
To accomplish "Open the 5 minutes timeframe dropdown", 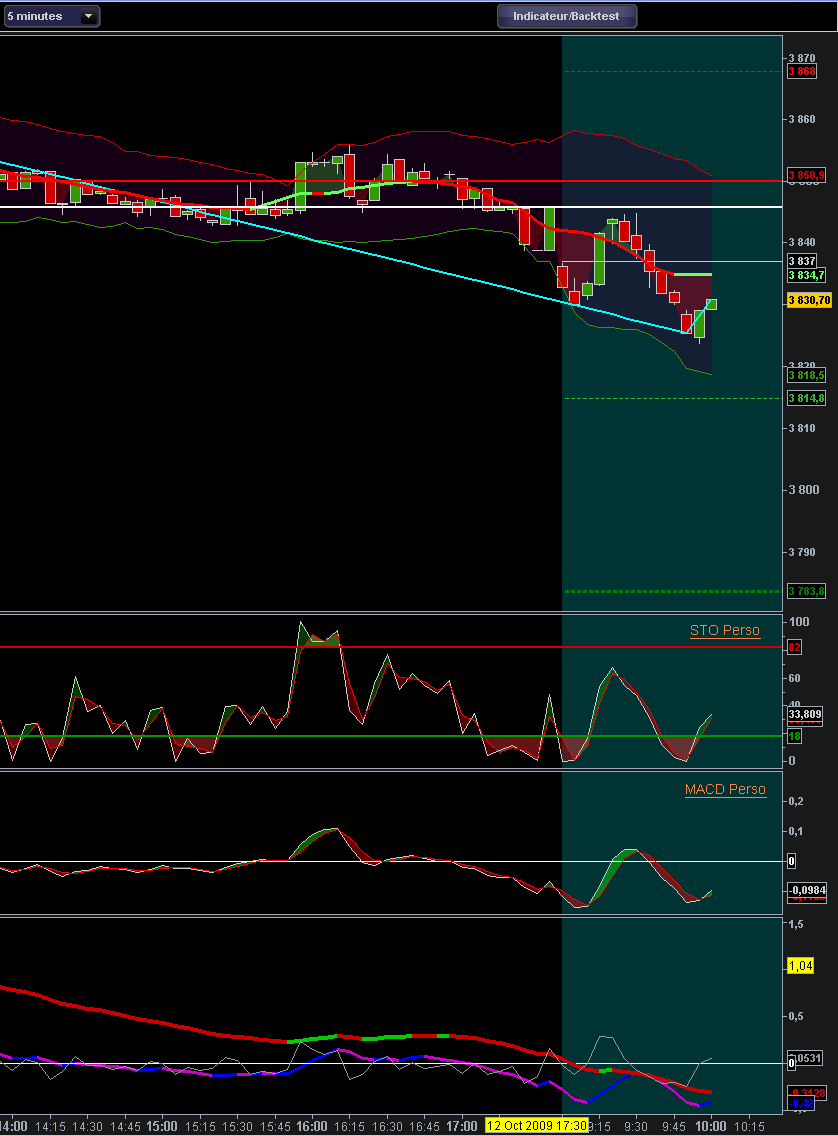I will click(x=51, y=16).
